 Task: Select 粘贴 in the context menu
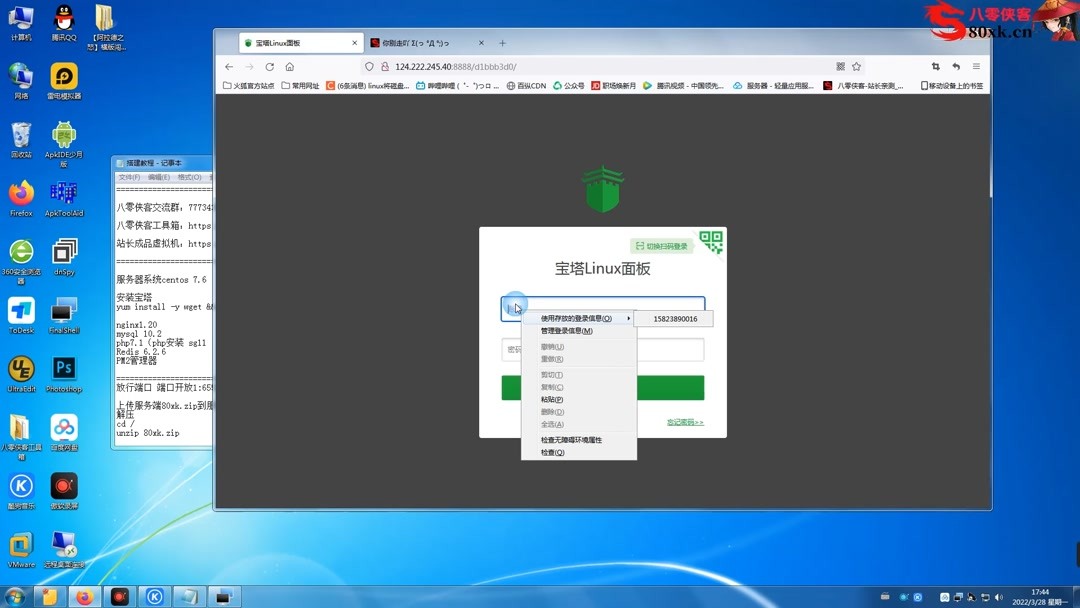point(553,397)
